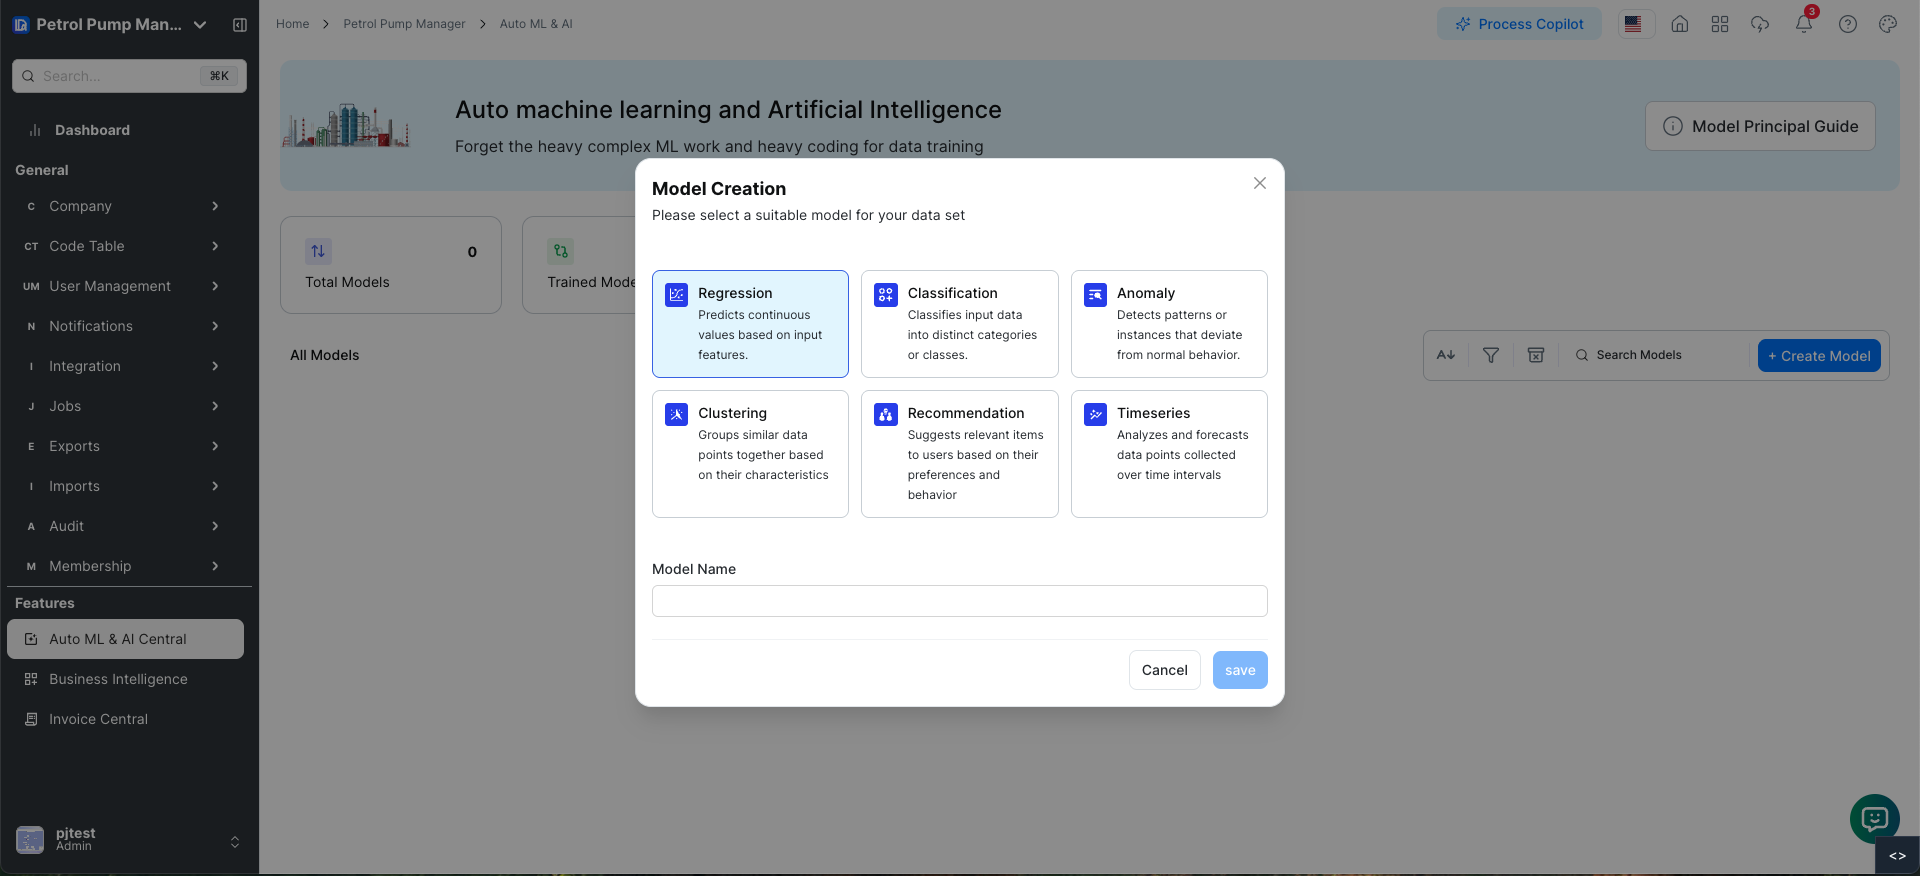Open the chat support bubble icon
Image resolution: width=1920 pixels, height=876 pixels.
click(1875, 819)
